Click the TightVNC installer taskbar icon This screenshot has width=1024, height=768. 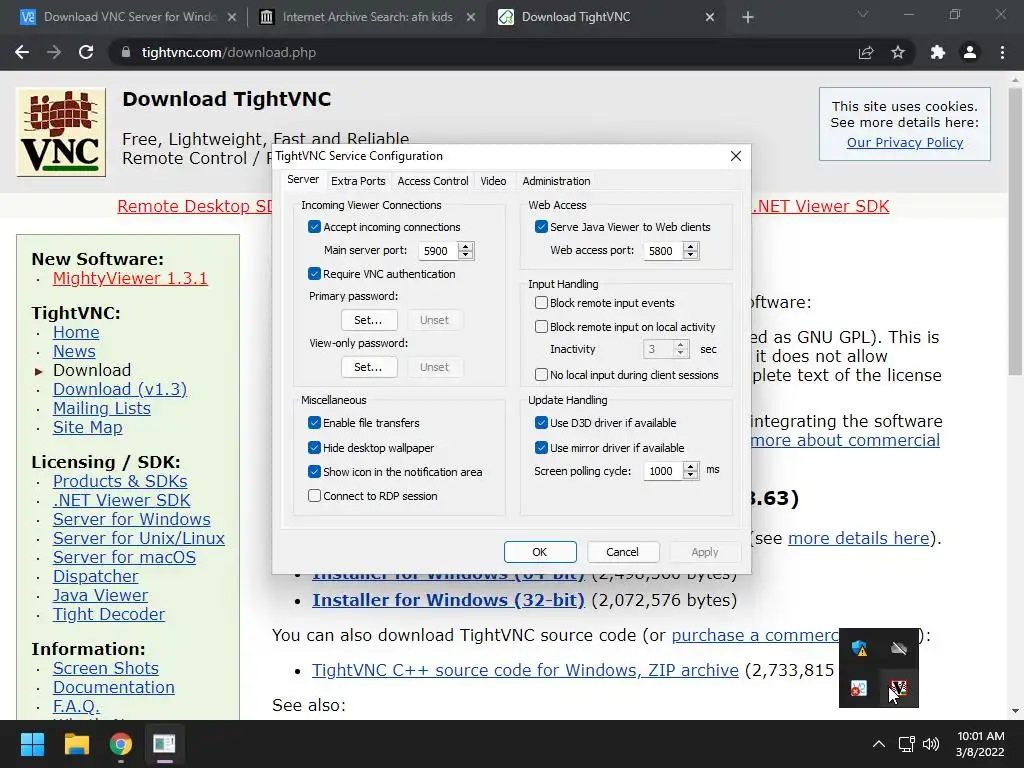pos(164,744)
